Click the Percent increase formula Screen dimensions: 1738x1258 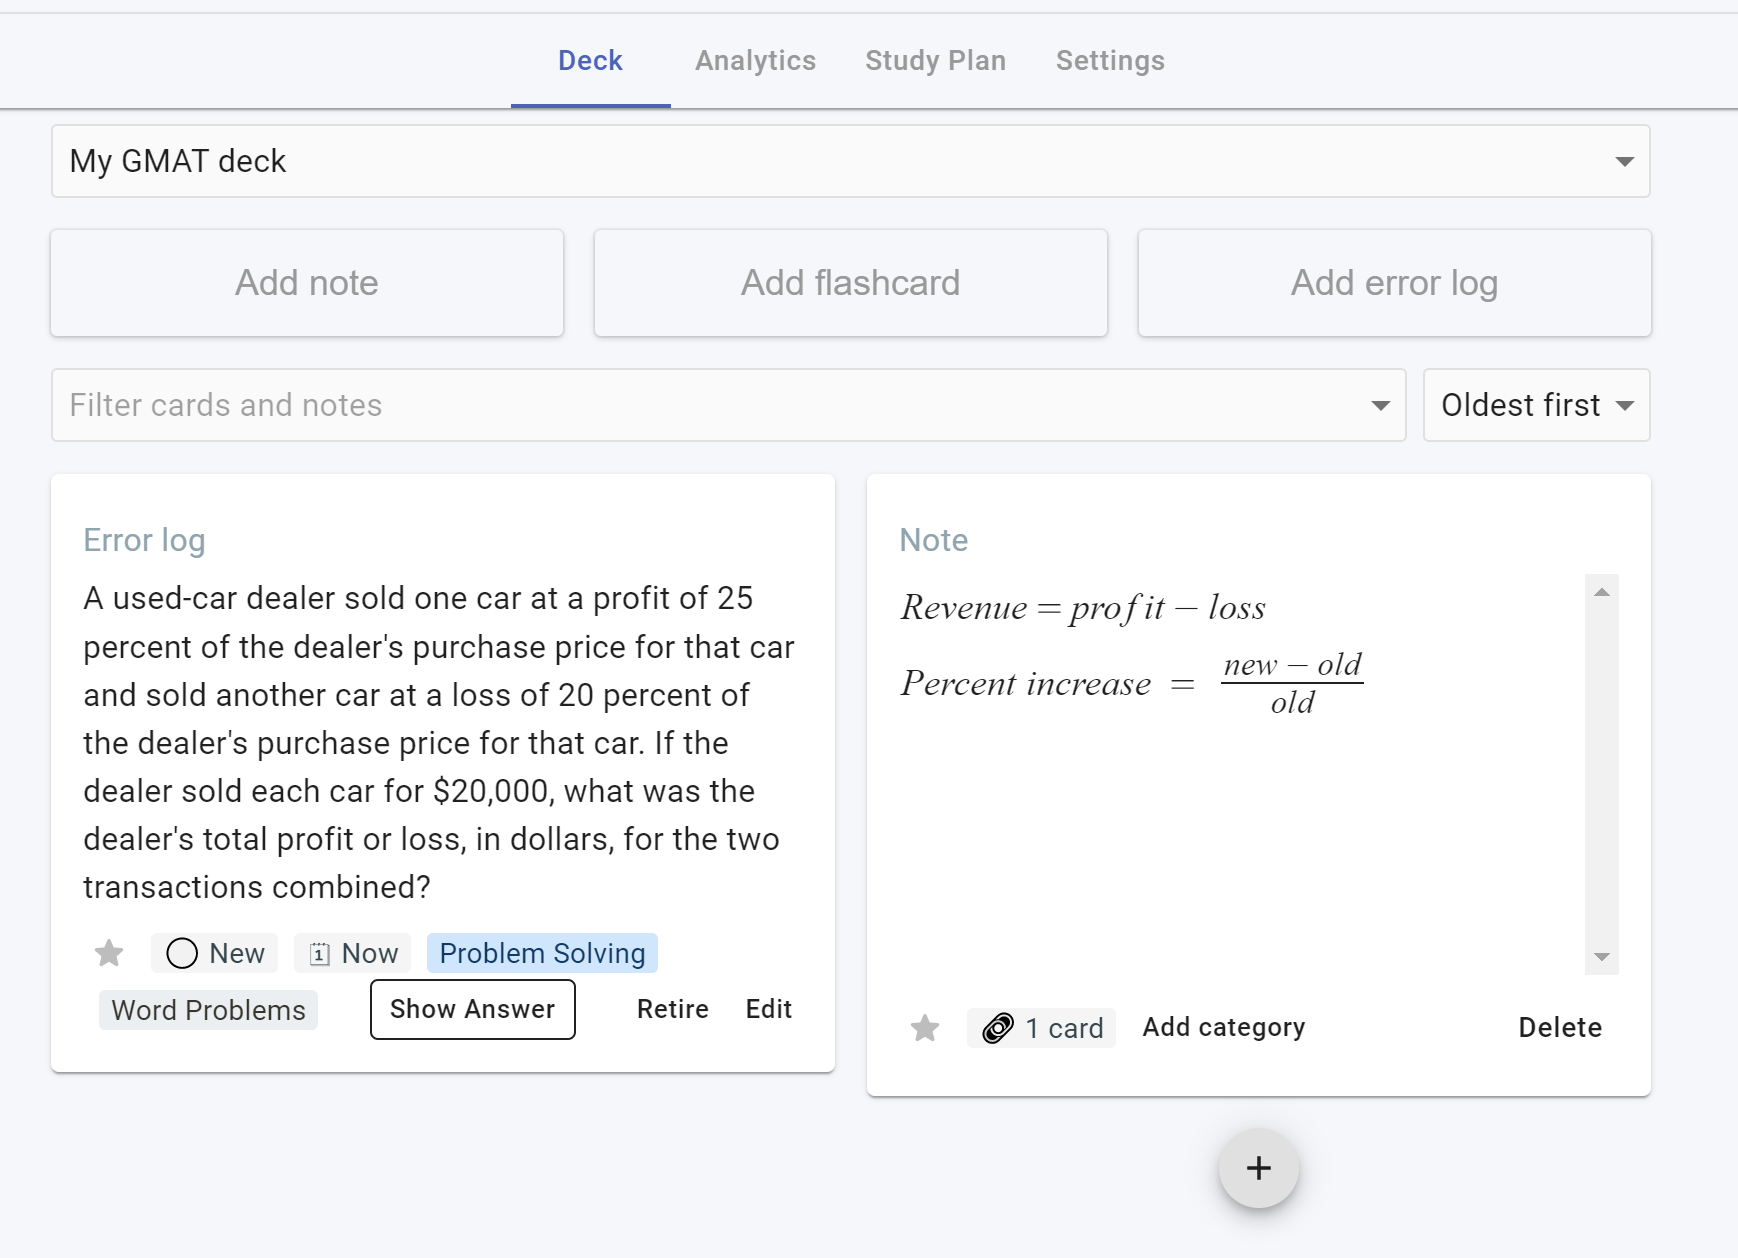click(1132, 683)
